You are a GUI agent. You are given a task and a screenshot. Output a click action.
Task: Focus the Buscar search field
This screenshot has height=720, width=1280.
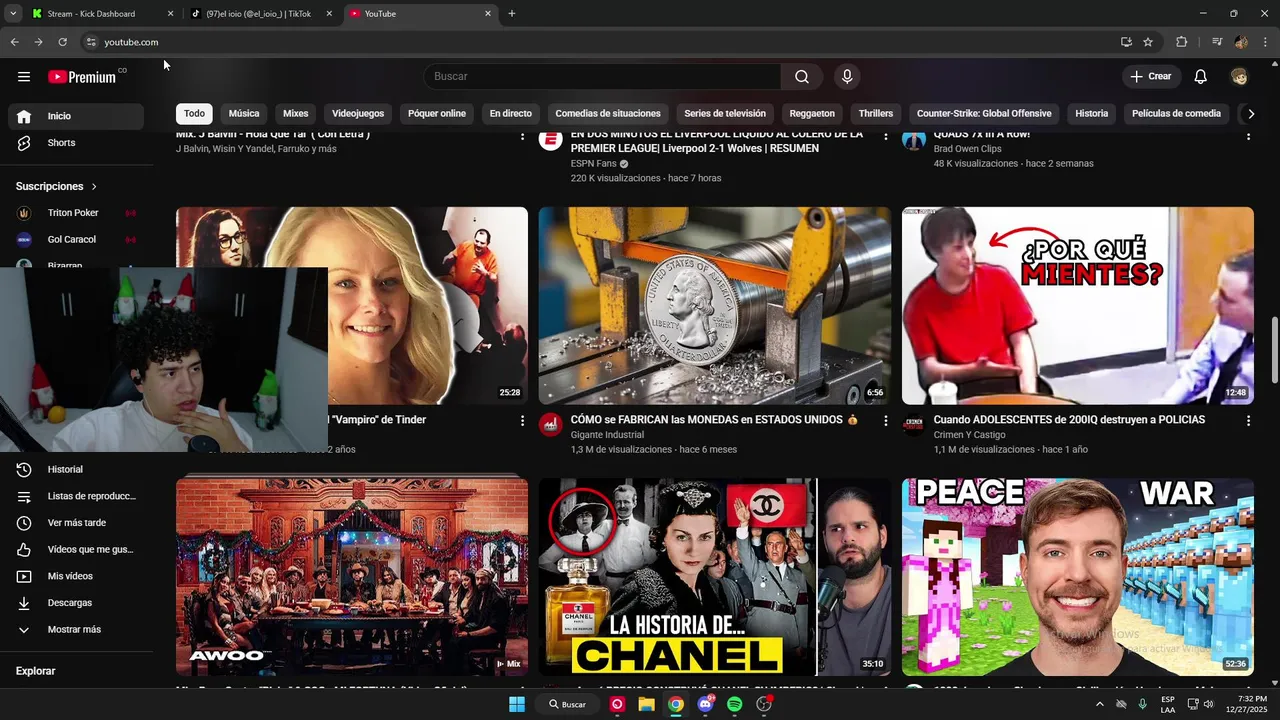[602, 77]
